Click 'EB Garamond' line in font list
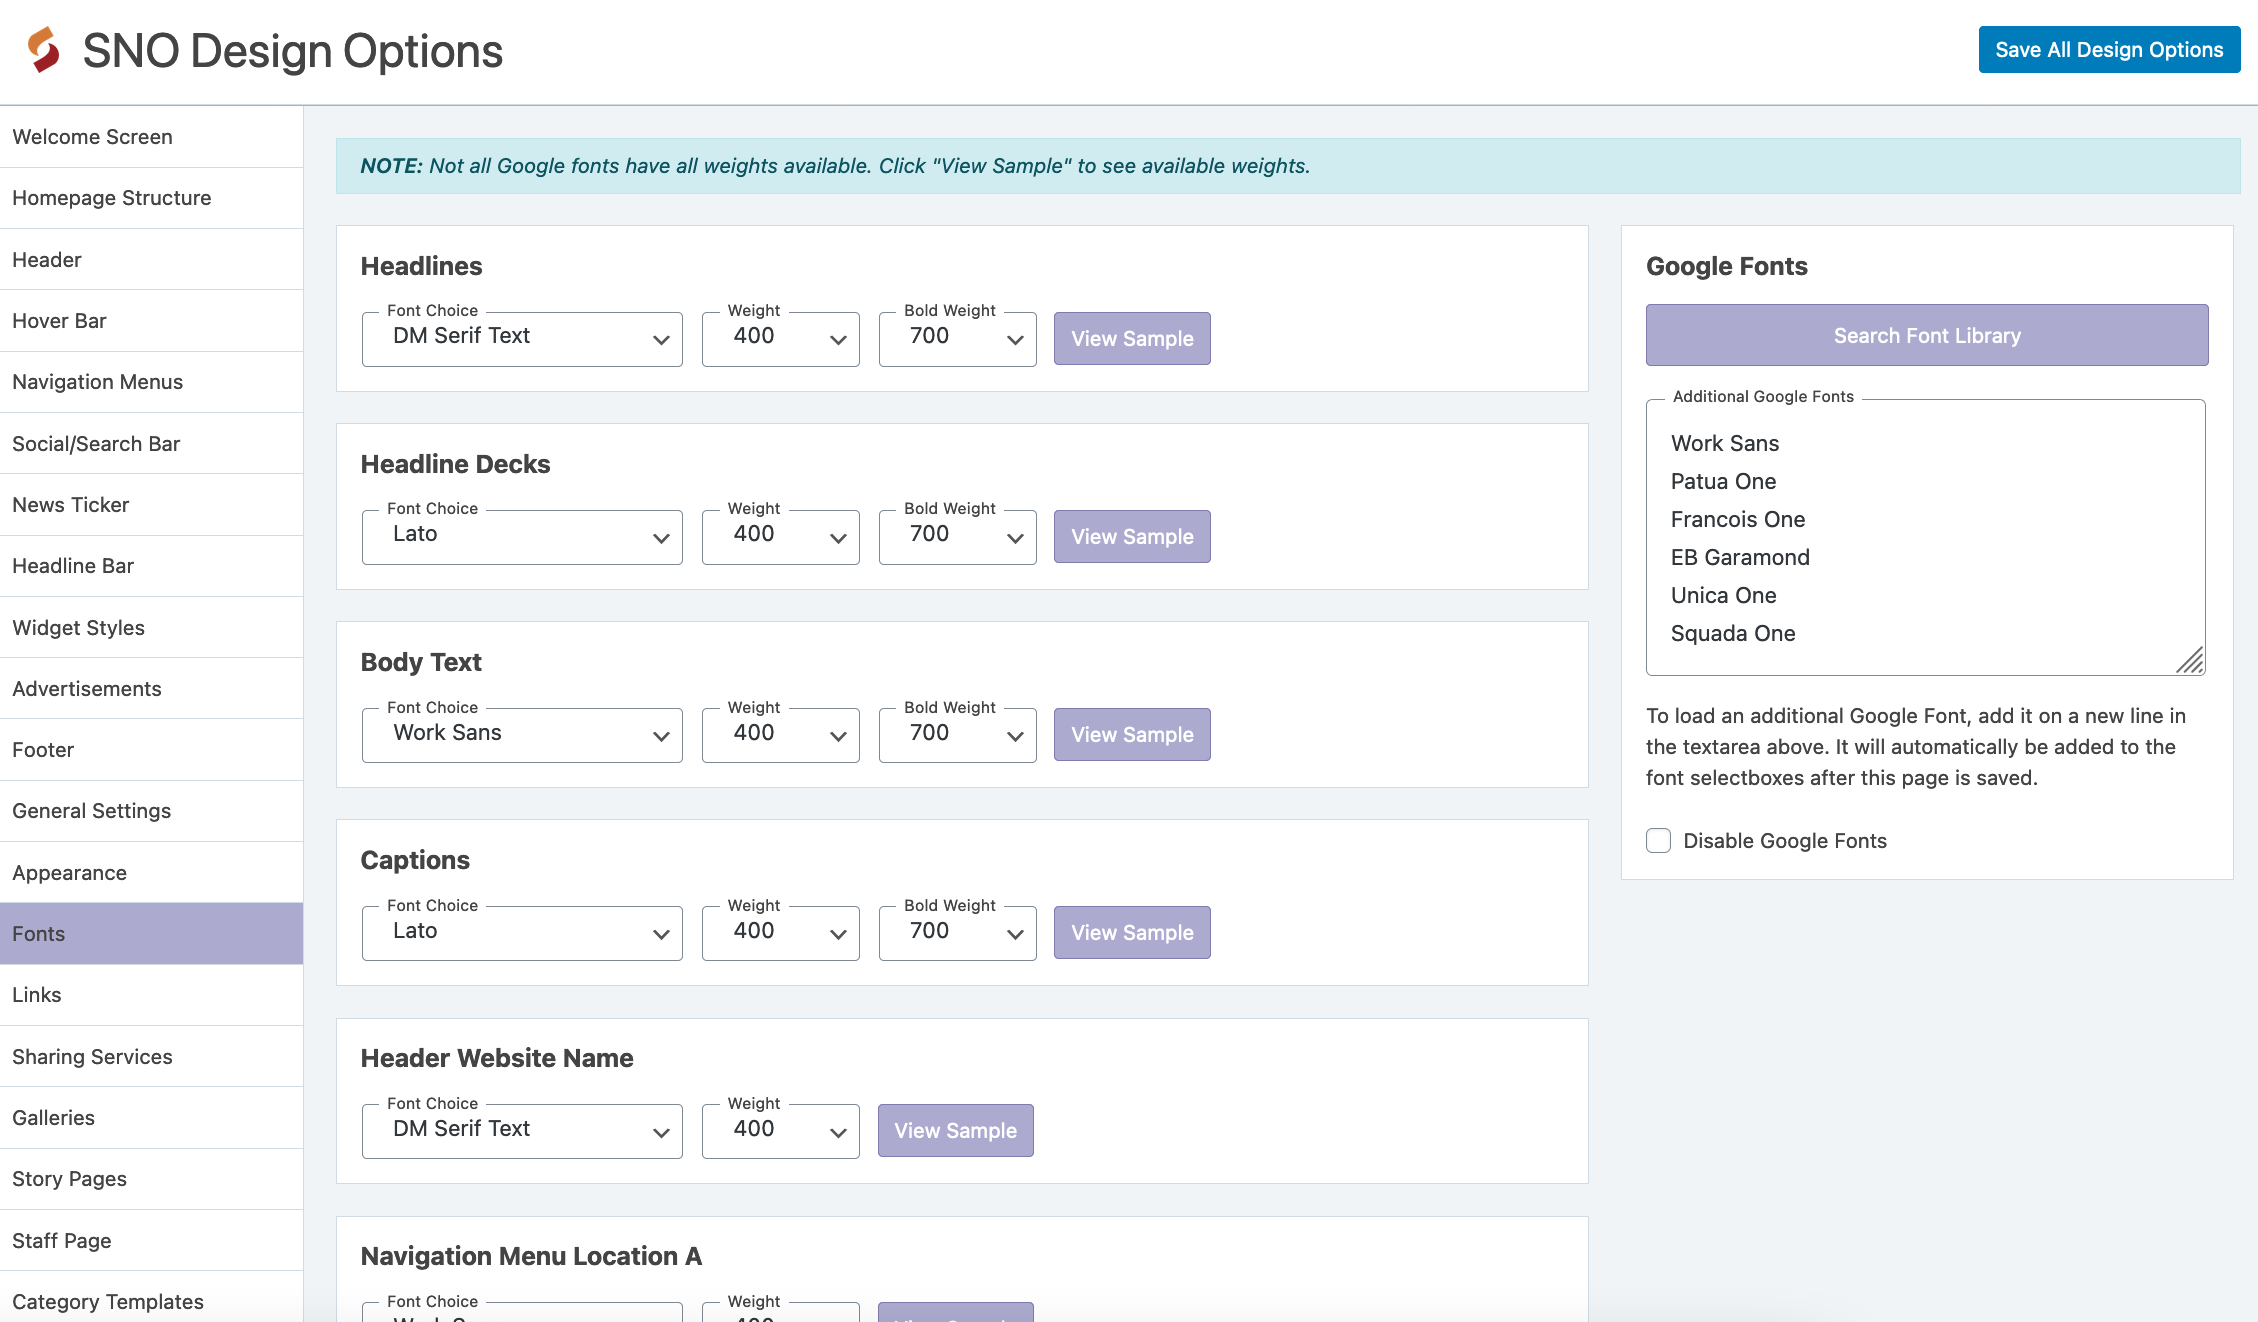The width and height of the screenshot is (2258, 1322). [1740, 557]
